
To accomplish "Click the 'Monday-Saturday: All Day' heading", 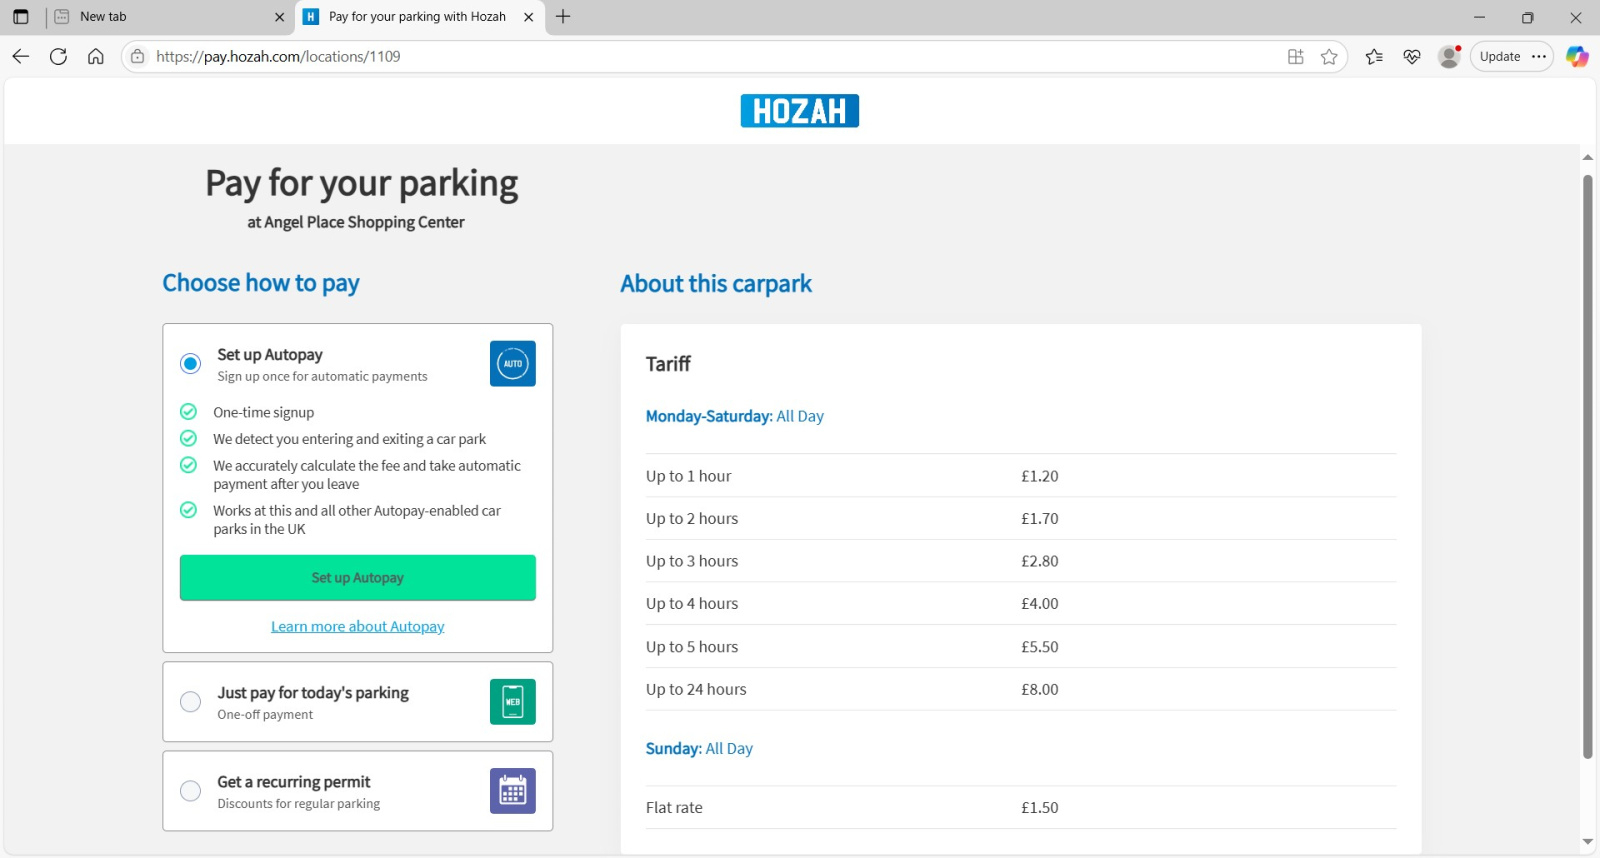I will (x=735, y=417).
